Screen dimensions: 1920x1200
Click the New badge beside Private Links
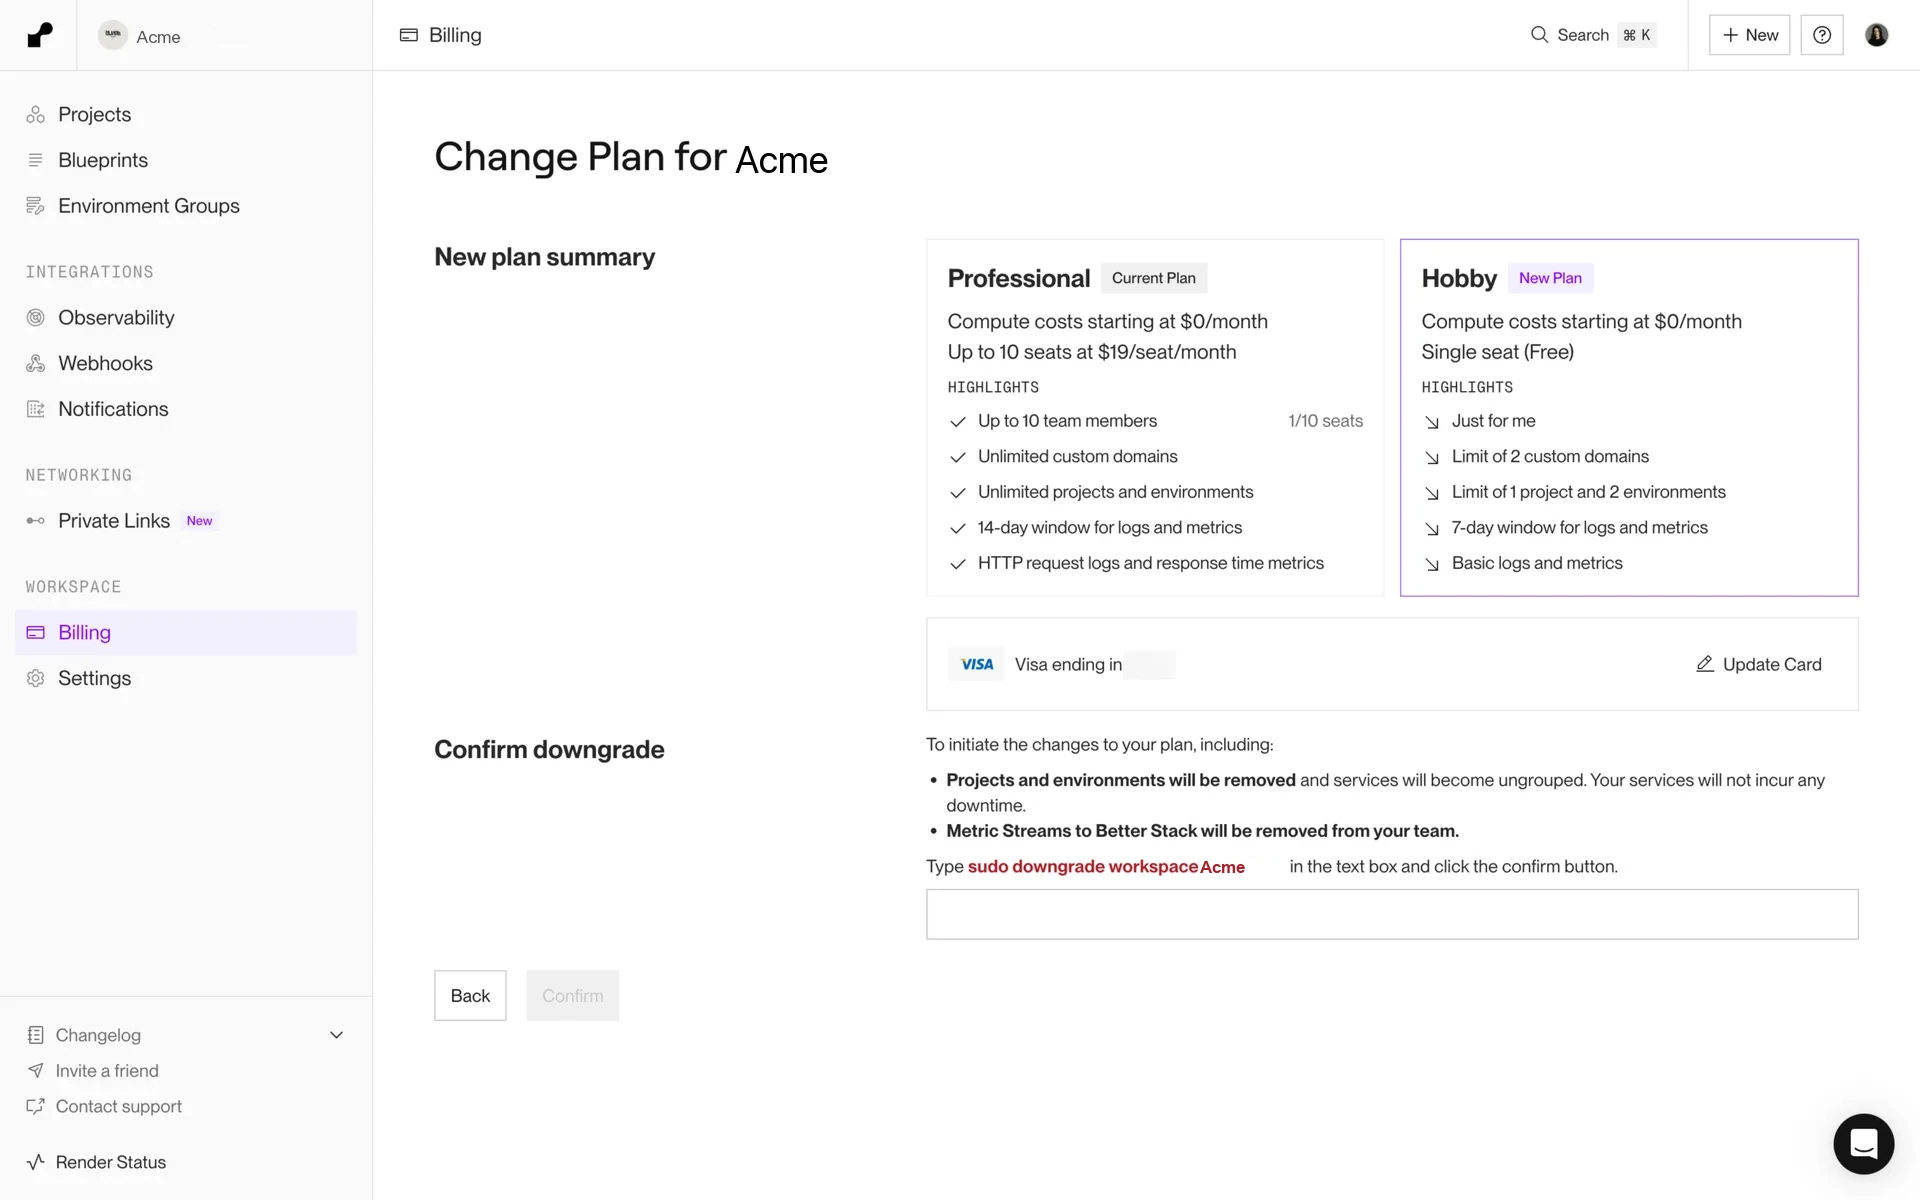(199, 521)
